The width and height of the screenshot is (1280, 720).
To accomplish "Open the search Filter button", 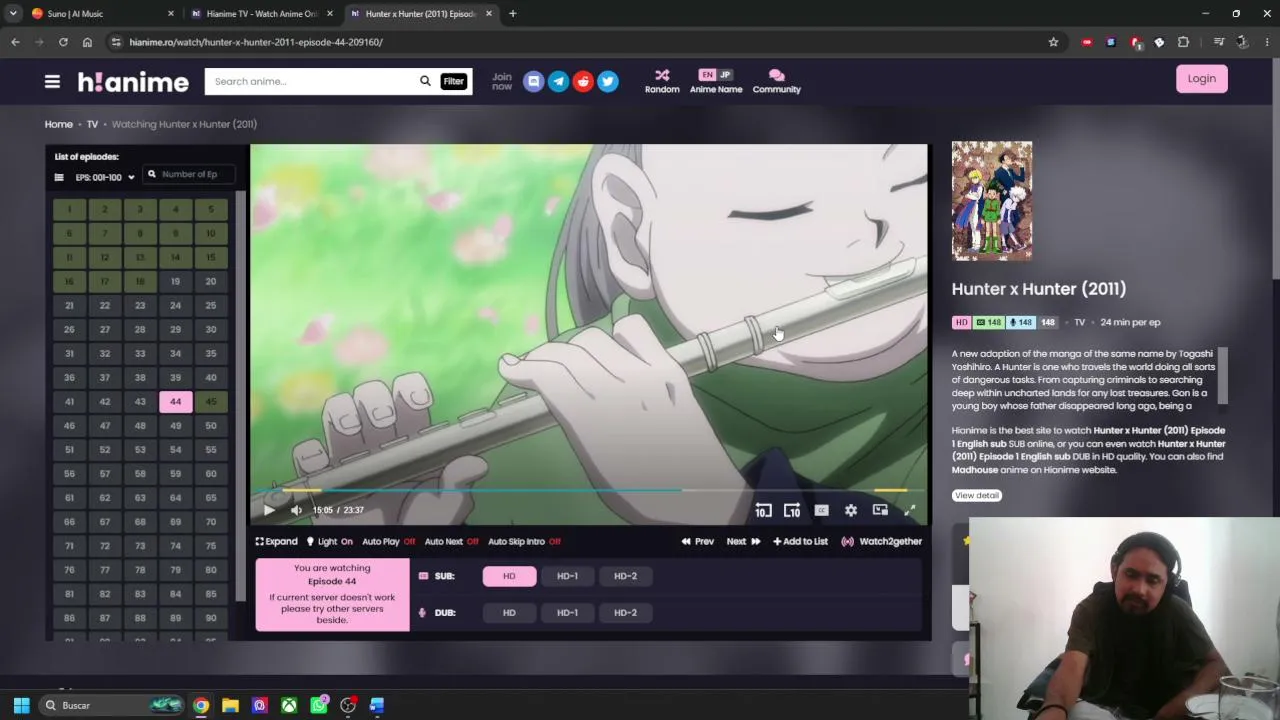I will pos(454,81).
